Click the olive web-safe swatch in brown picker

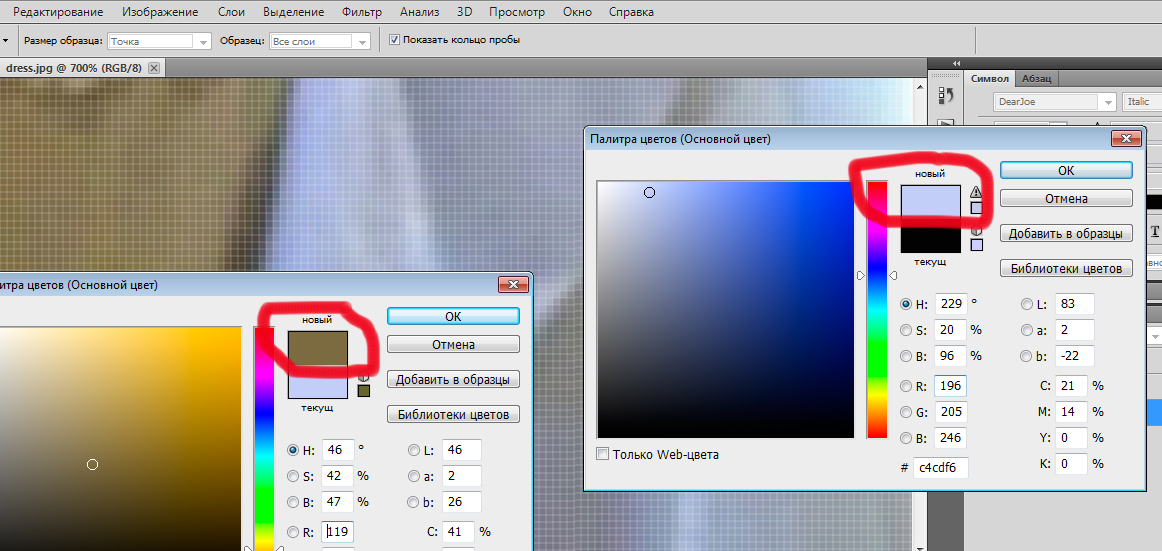tap(363, 390)
